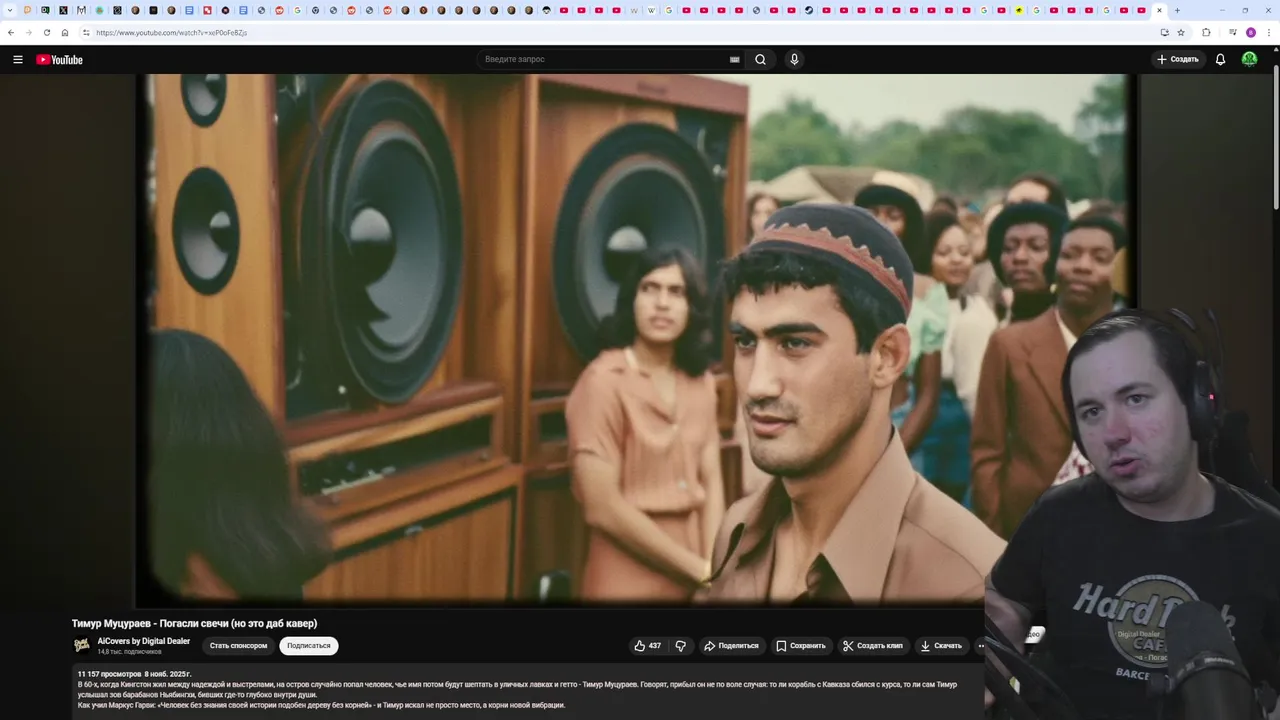Viewport: 1280px width, 720px height.
Task: Open the AiCovers channel avatar
Action: pos(82,645)
